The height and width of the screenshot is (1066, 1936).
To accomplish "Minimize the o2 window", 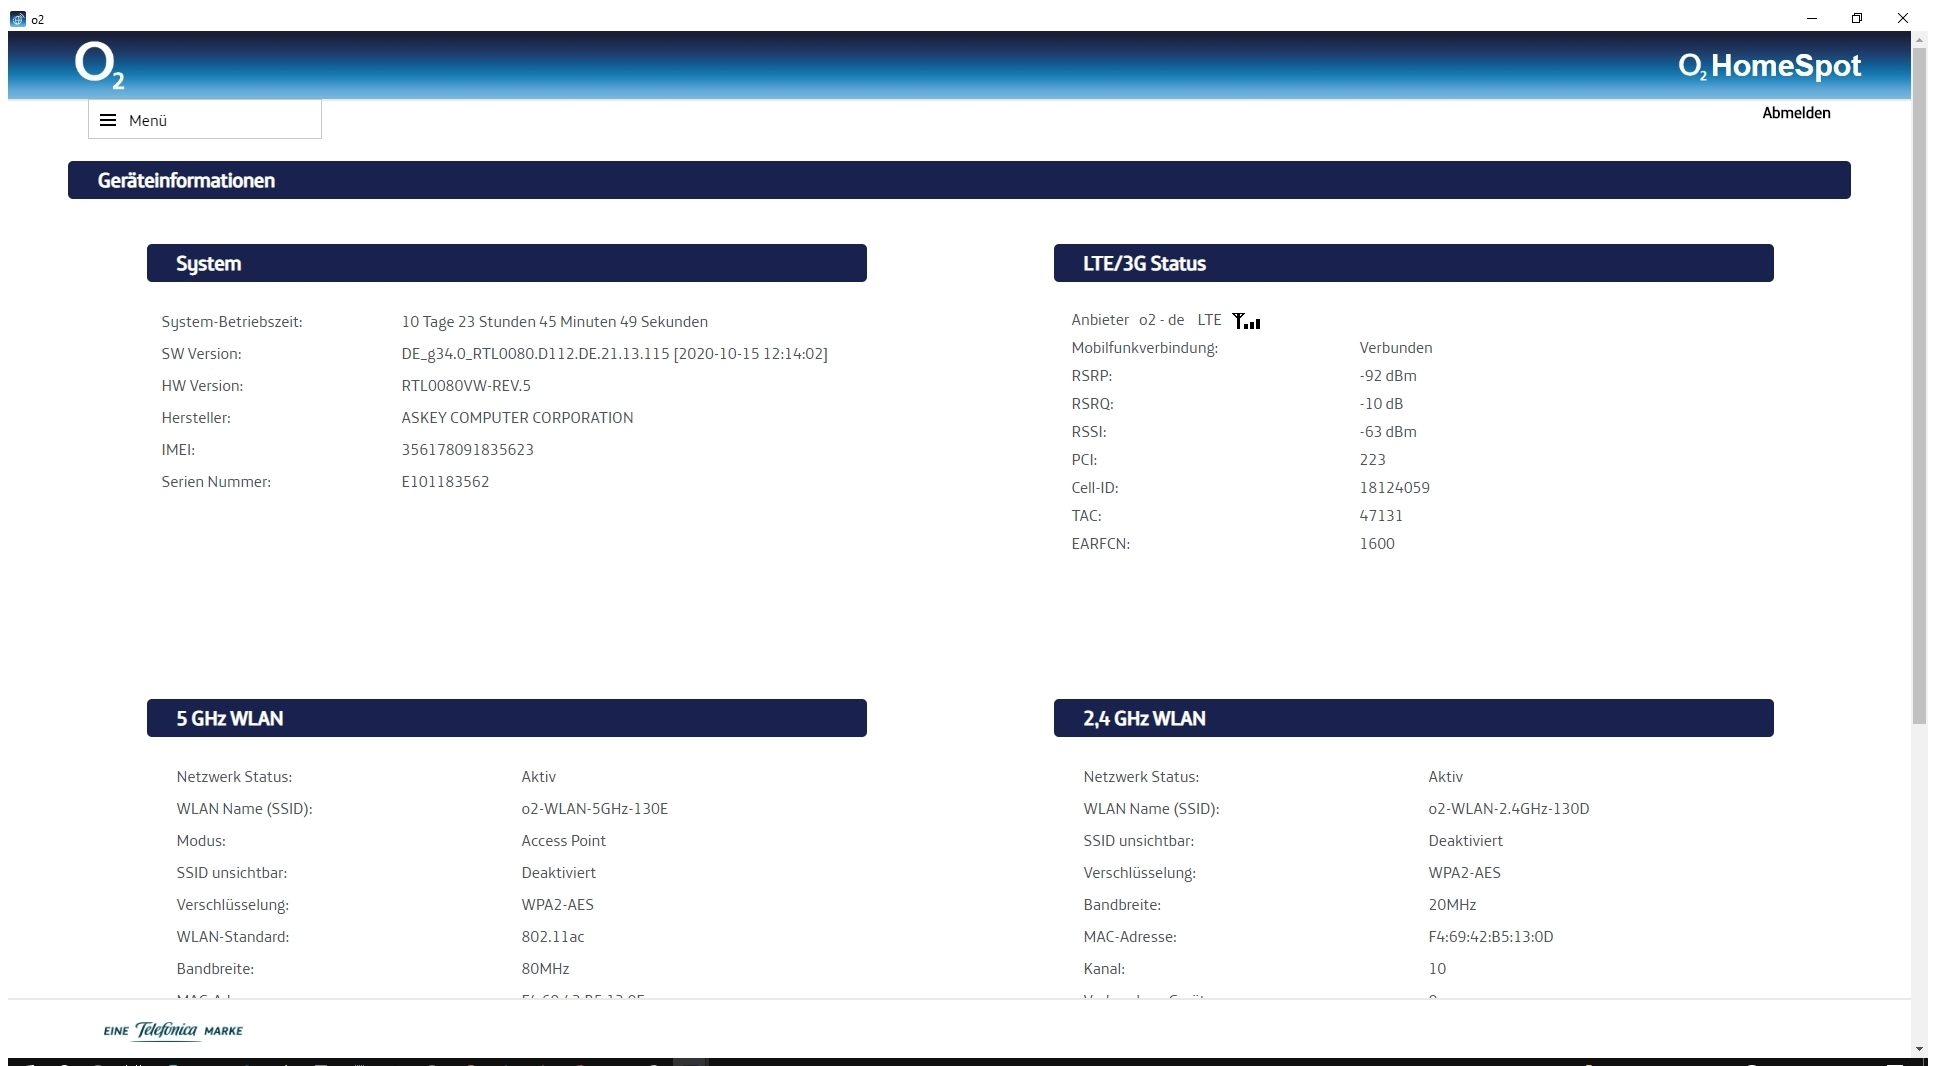I will coord(1811,18).
